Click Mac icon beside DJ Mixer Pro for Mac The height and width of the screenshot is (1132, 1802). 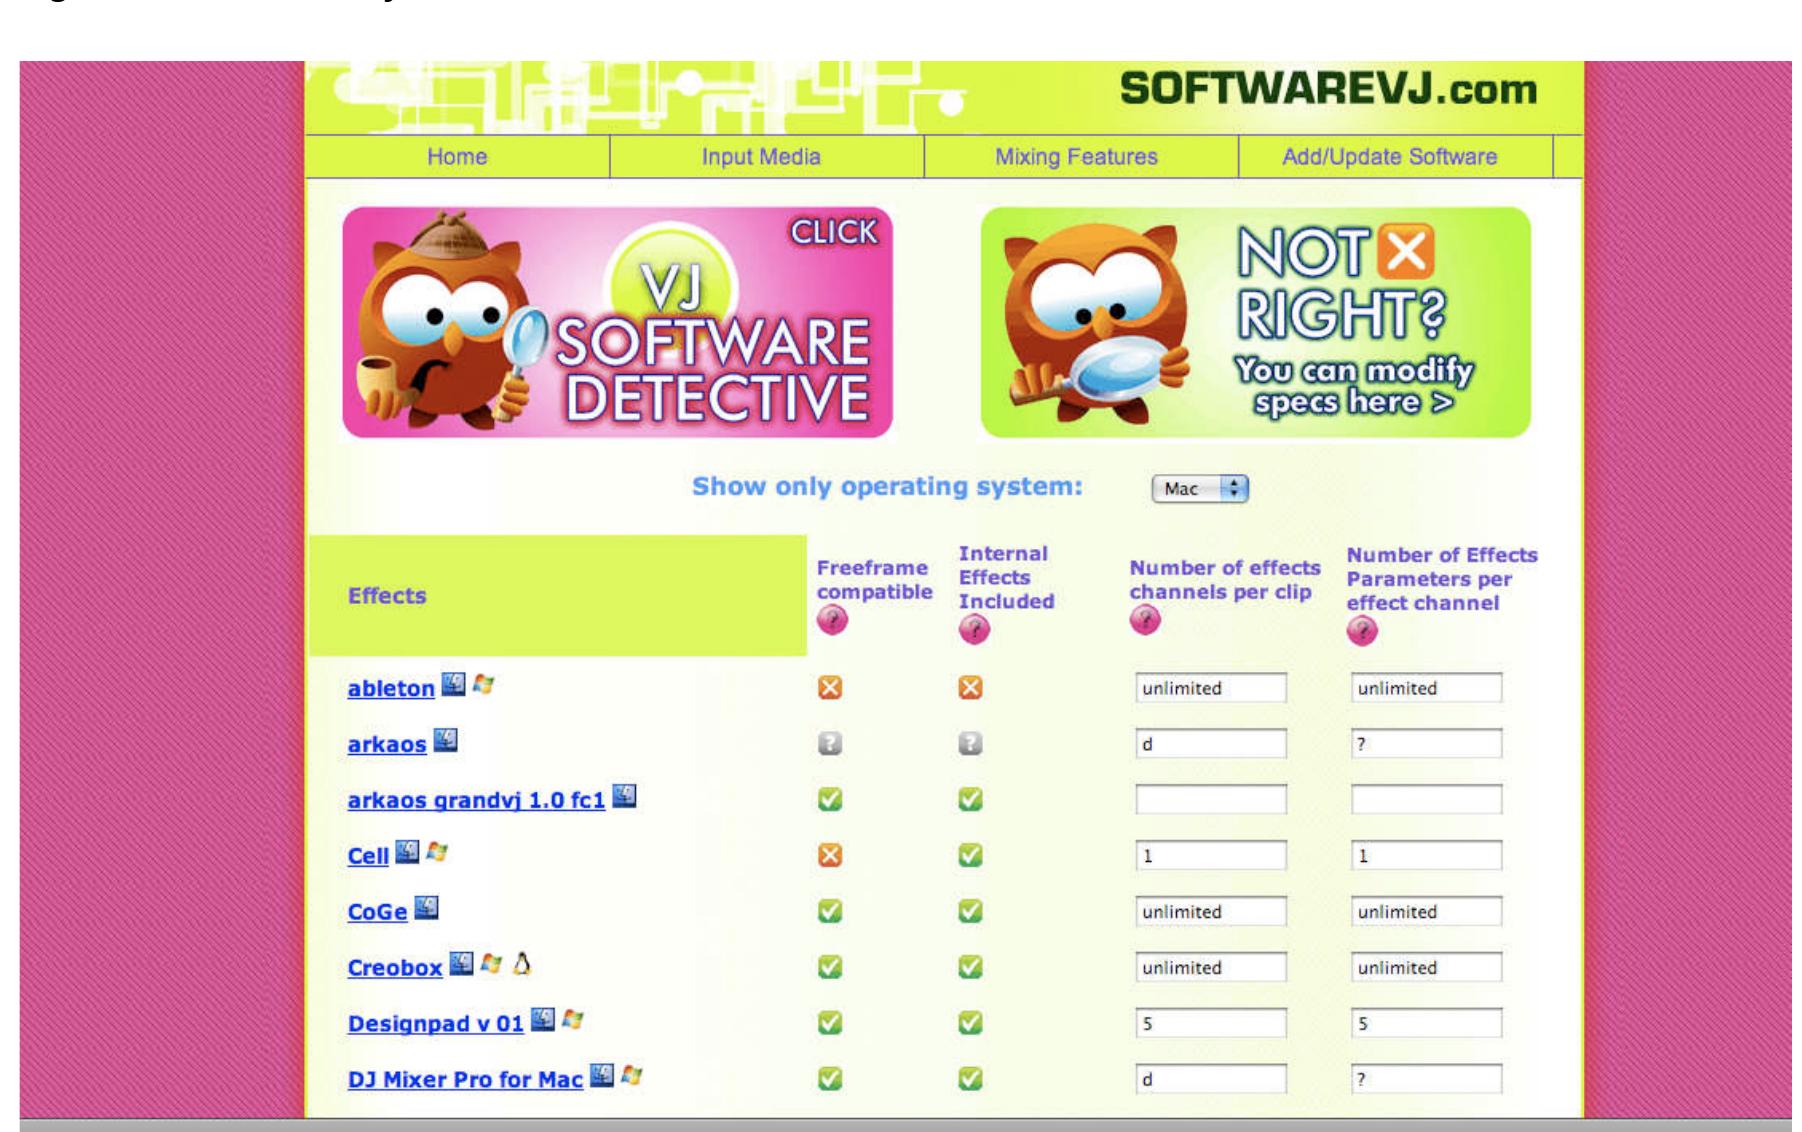(602, 1076)
